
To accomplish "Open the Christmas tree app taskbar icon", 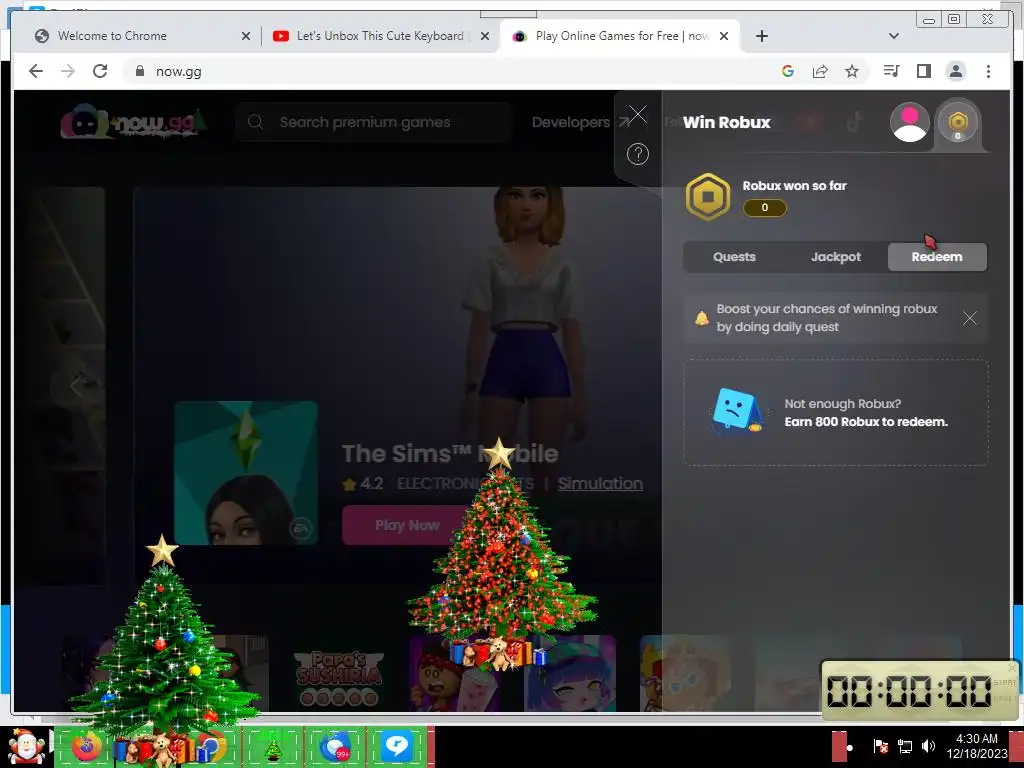I will [273, 747].
